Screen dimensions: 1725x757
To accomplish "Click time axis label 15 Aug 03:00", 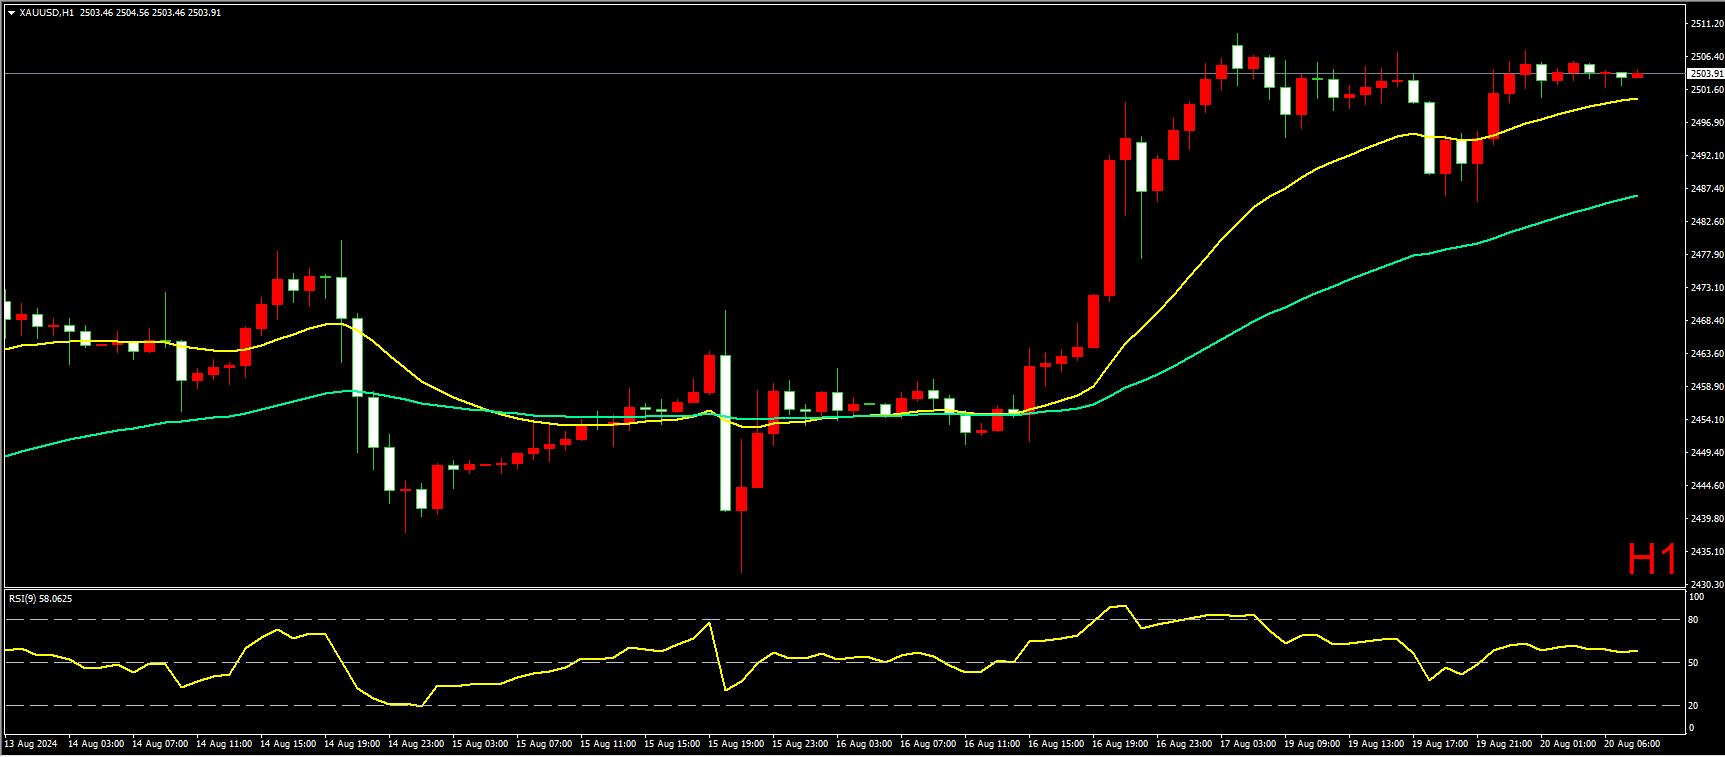I will tap(480, 744).
